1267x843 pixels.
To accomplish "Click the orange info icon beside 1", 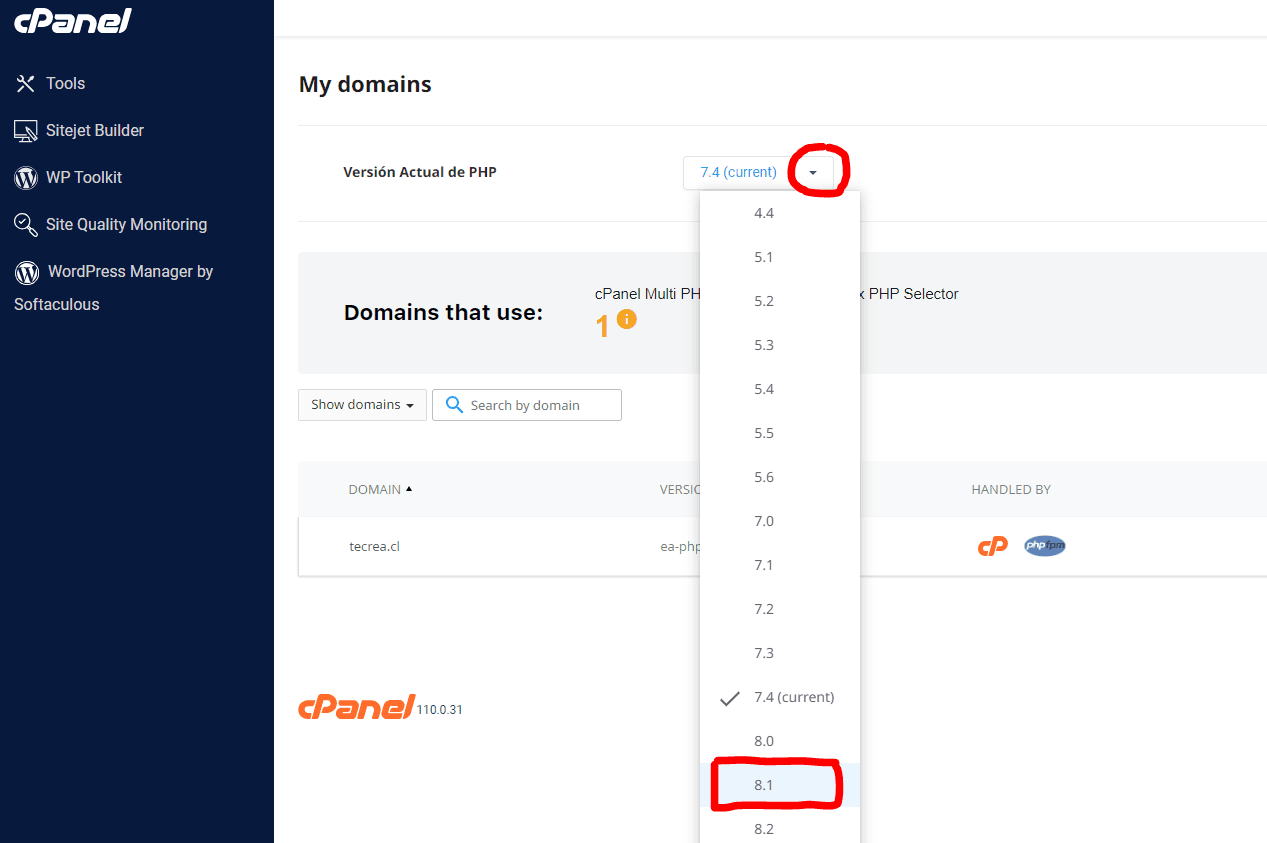I will pos(627,319).
